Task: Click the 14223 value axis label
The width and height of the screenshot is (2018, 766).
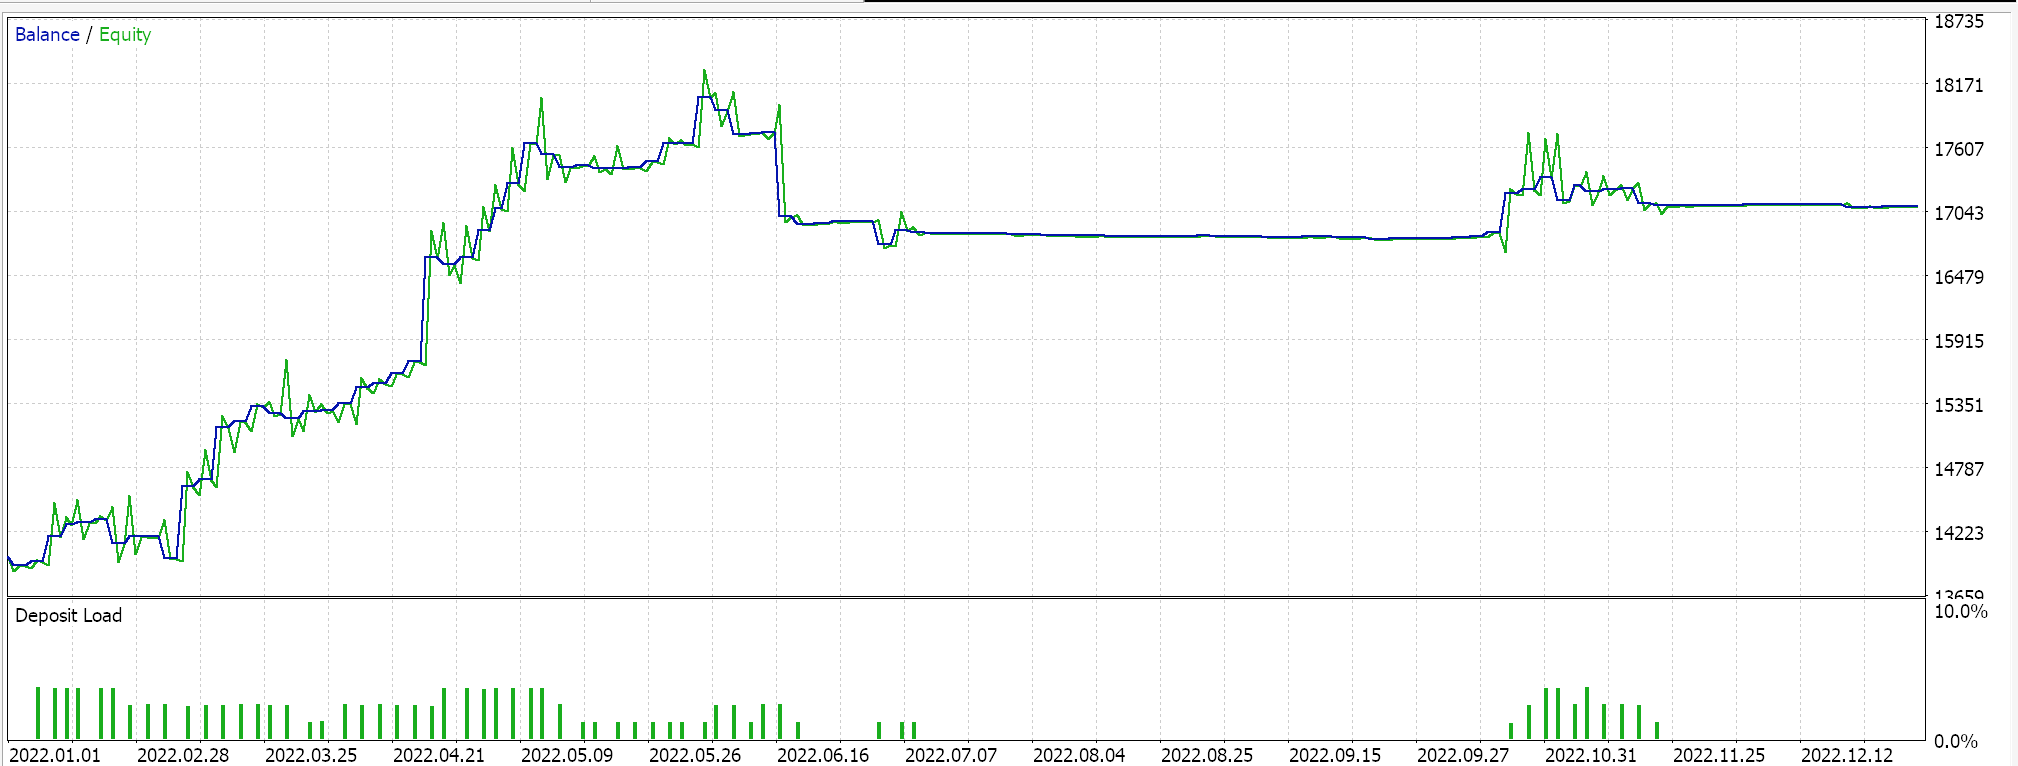Action: [1959, 533]
